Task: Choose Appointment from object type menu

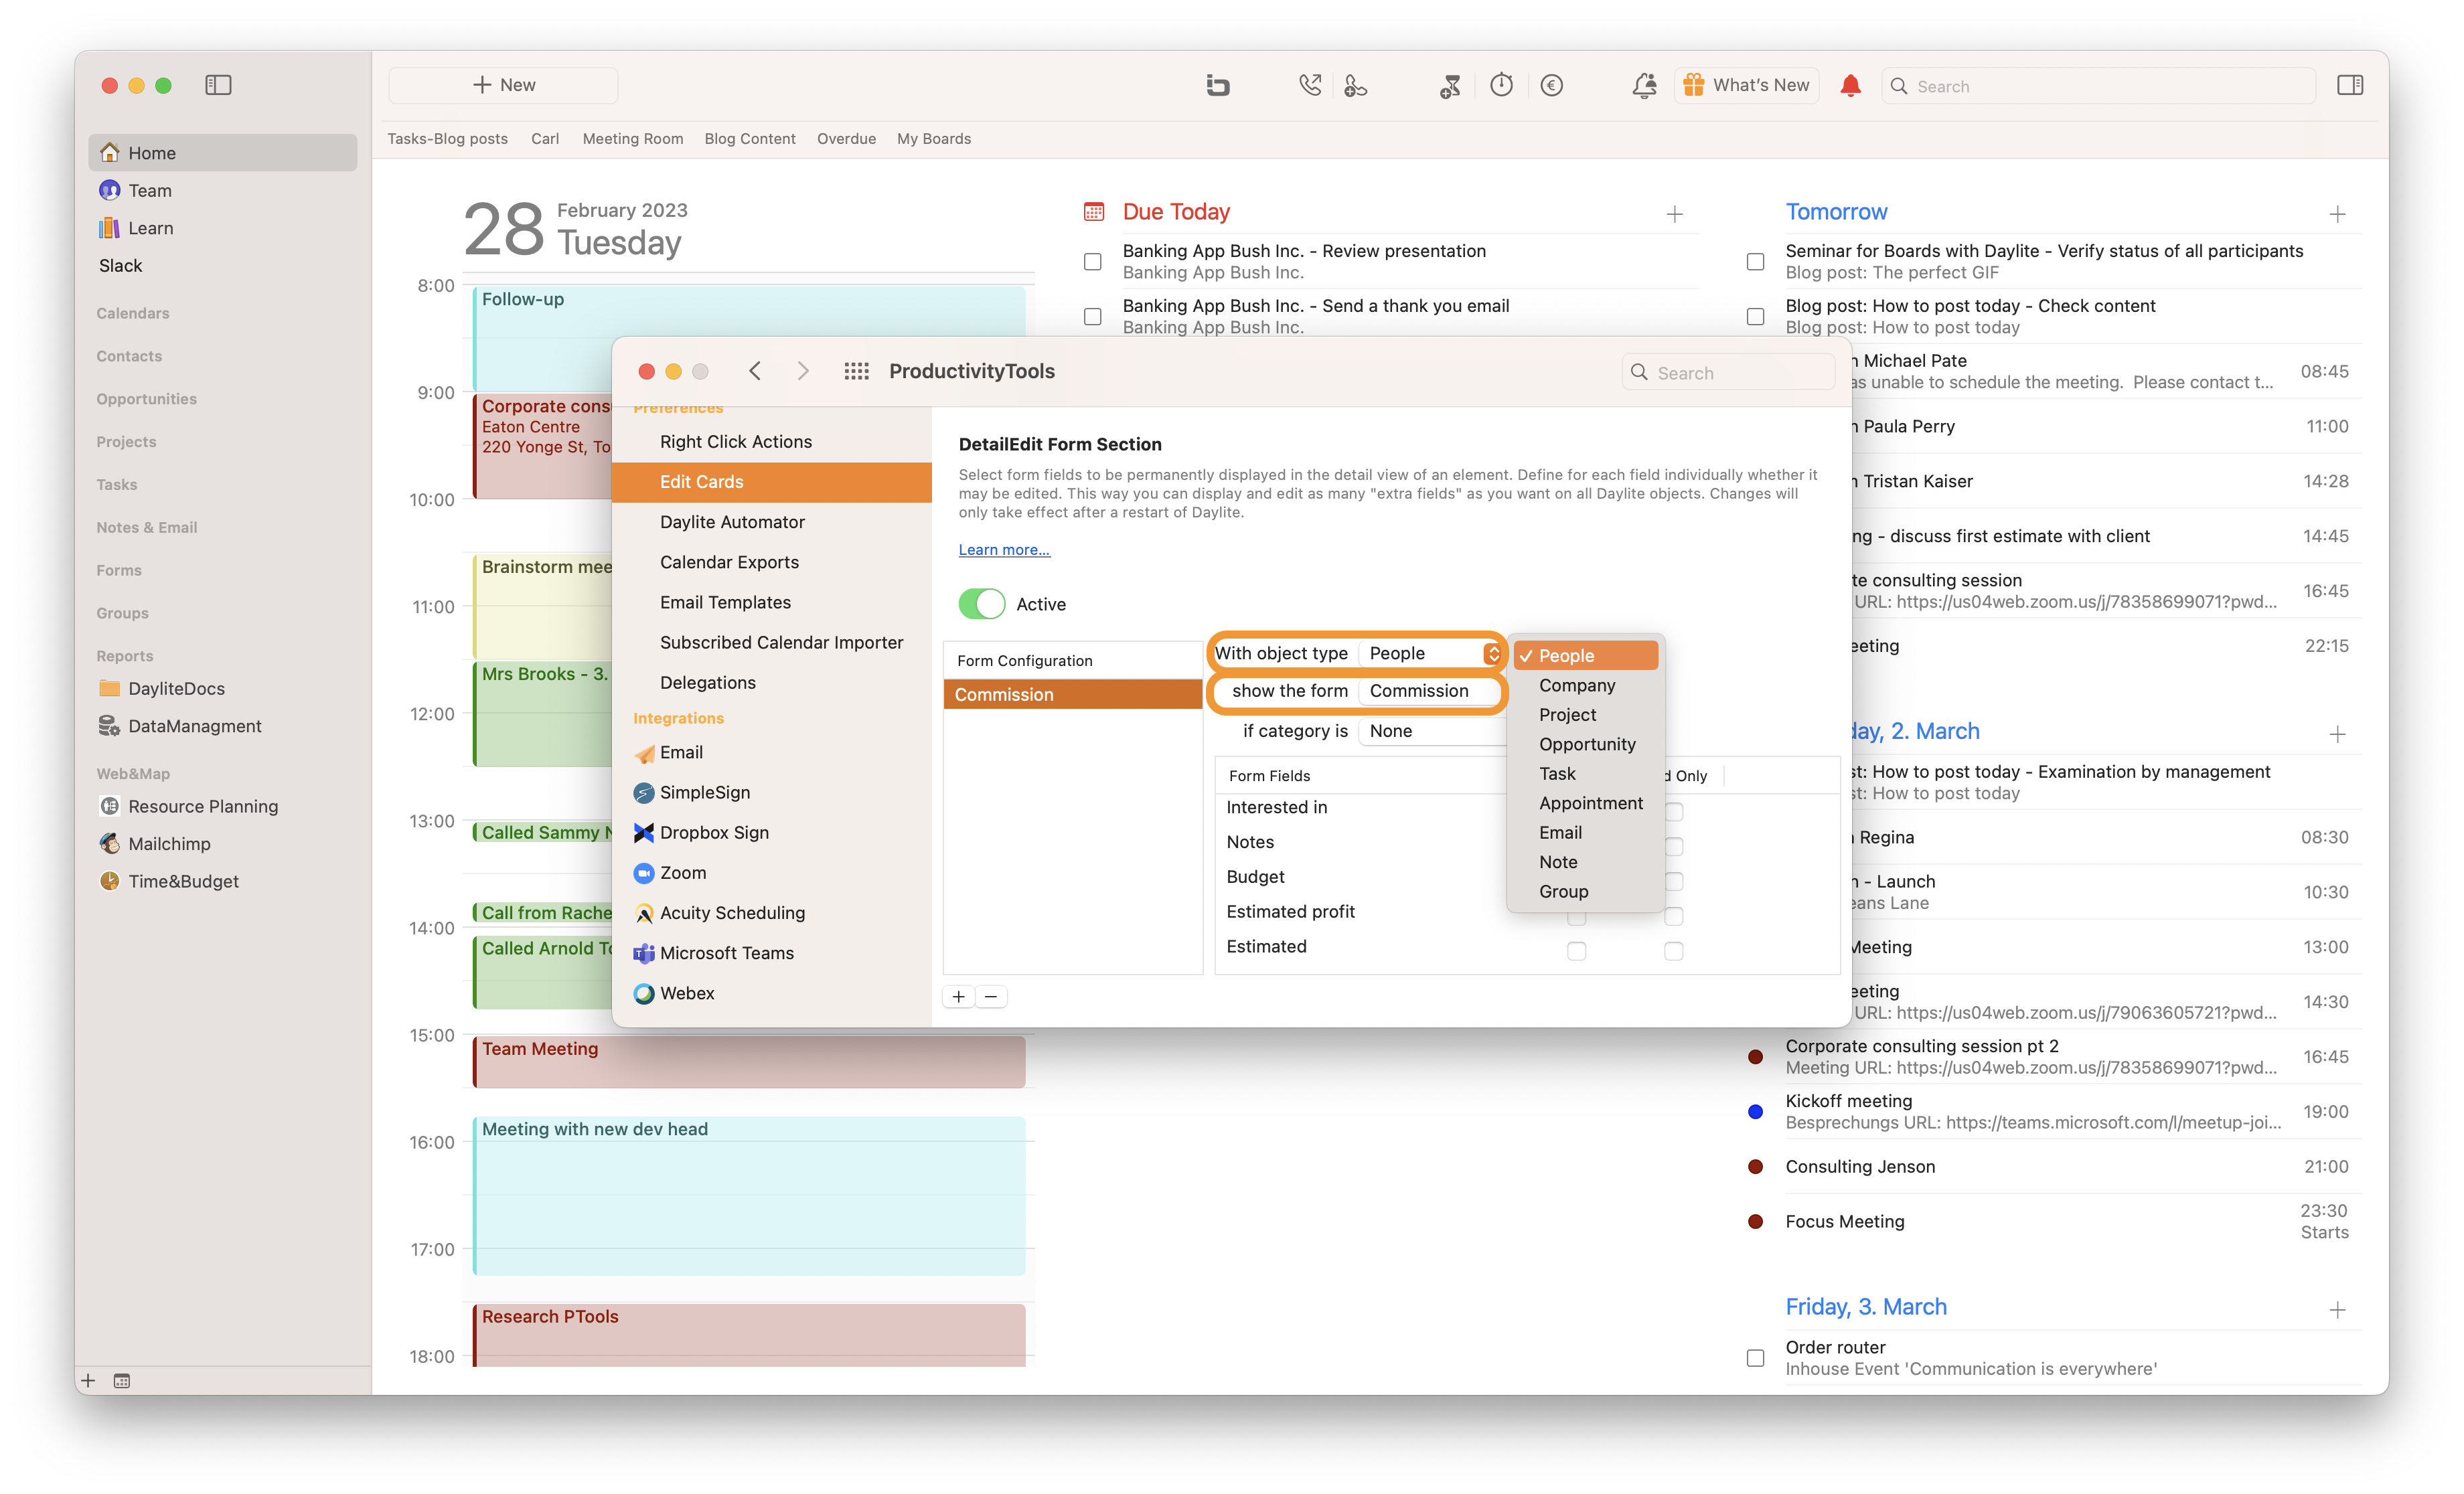Action: (x=1585, y=803)
